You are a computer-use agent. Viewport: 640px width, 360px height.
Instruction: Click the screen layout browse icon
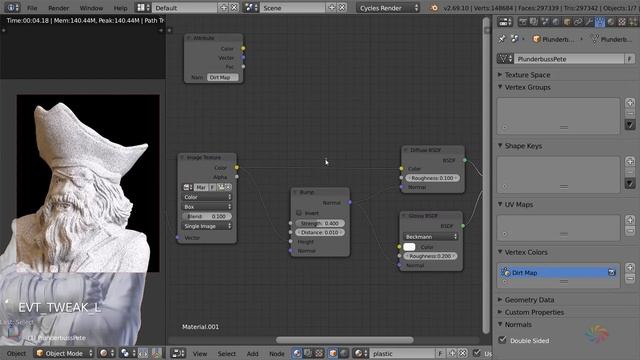point(142,7)
